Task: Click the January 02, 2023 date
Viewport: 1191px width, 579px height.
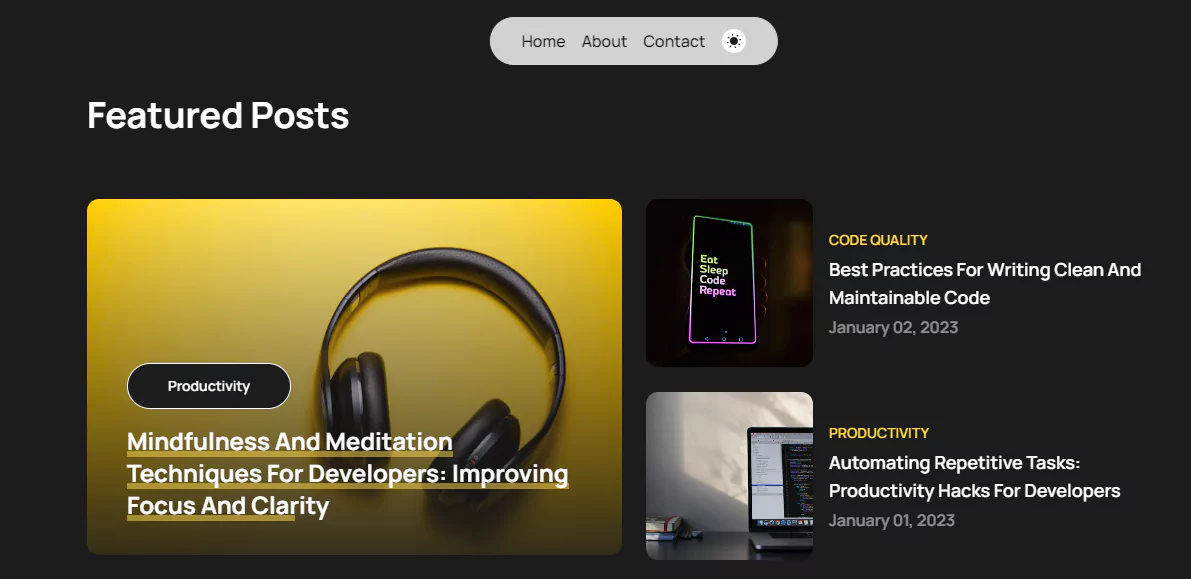Action: [x=892, y=327]
